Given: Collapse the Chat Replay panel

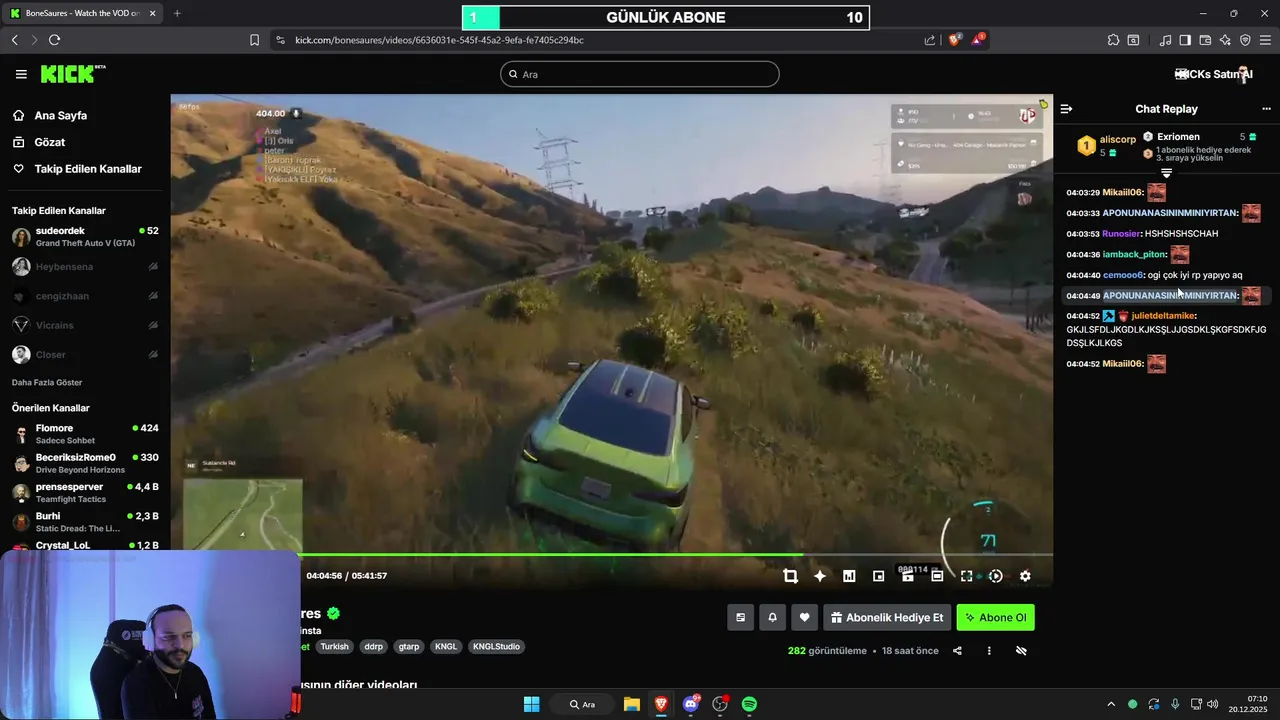Looking at the screenshot, I should [1066, 109].
